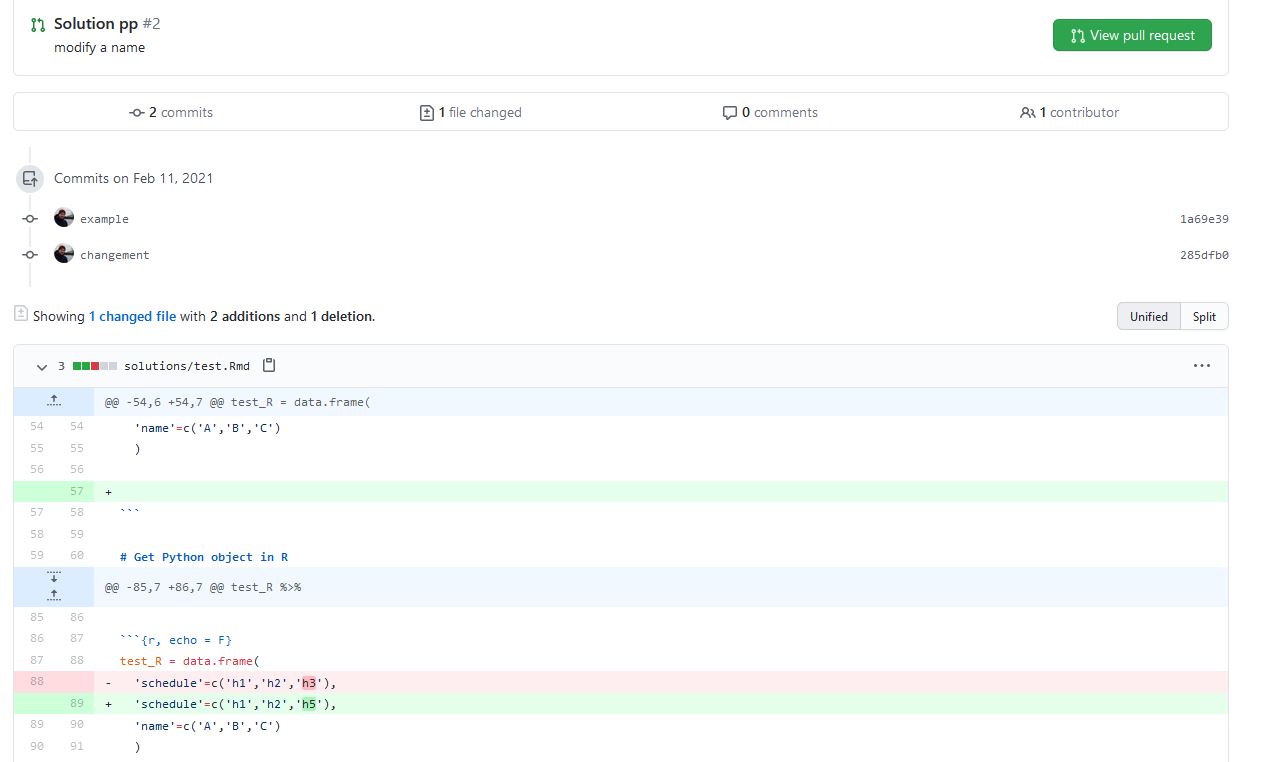Click the 1 changed file link
1263x762 pixels.
coord(132,316)
